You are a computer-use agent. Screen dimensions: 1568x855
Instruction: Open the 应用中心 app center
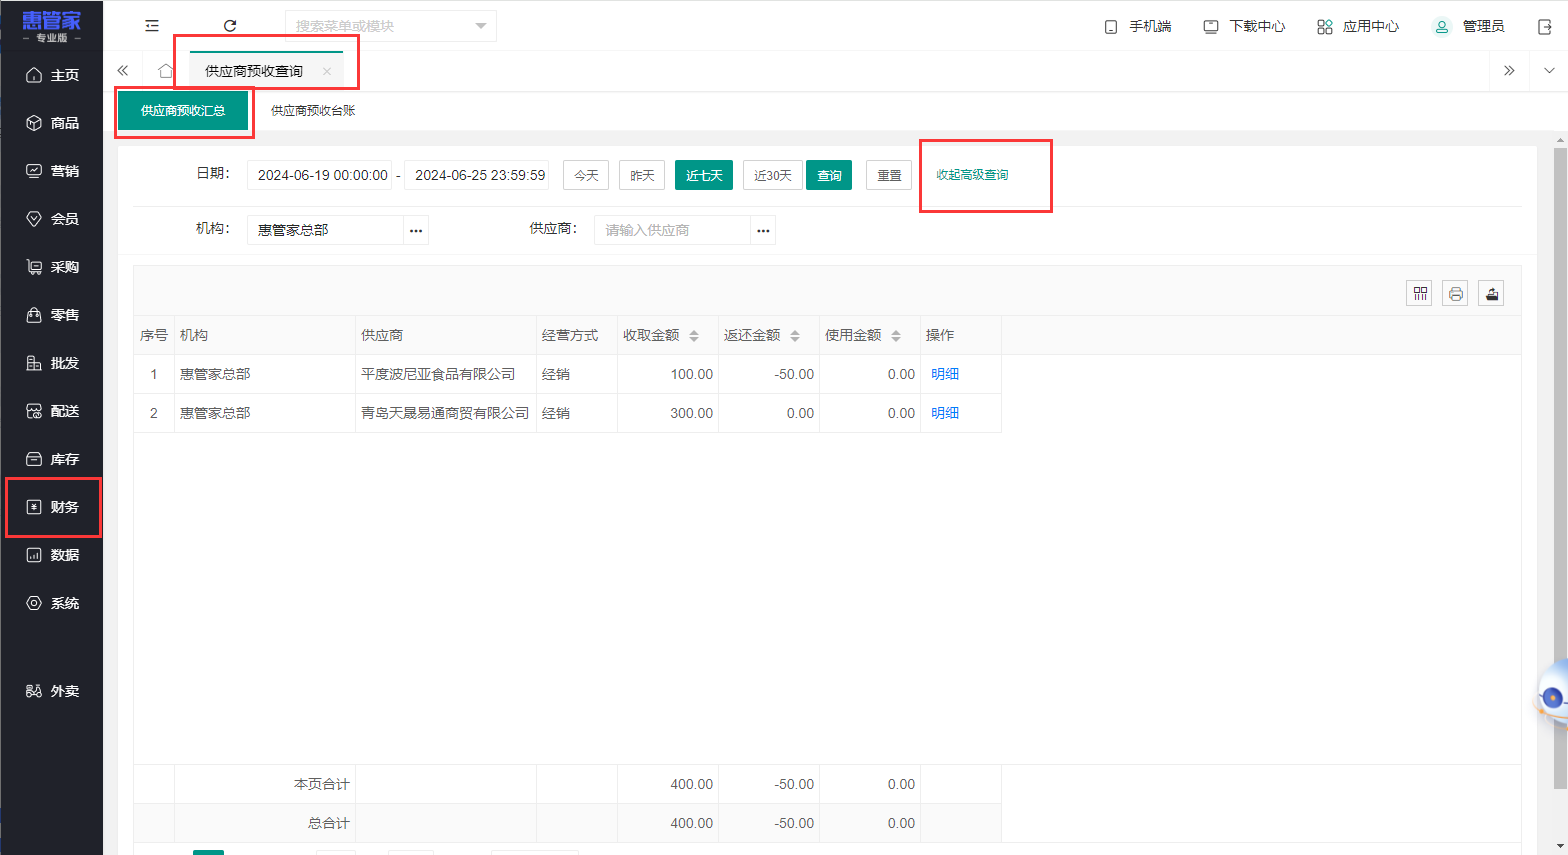tap(1358, 26)
